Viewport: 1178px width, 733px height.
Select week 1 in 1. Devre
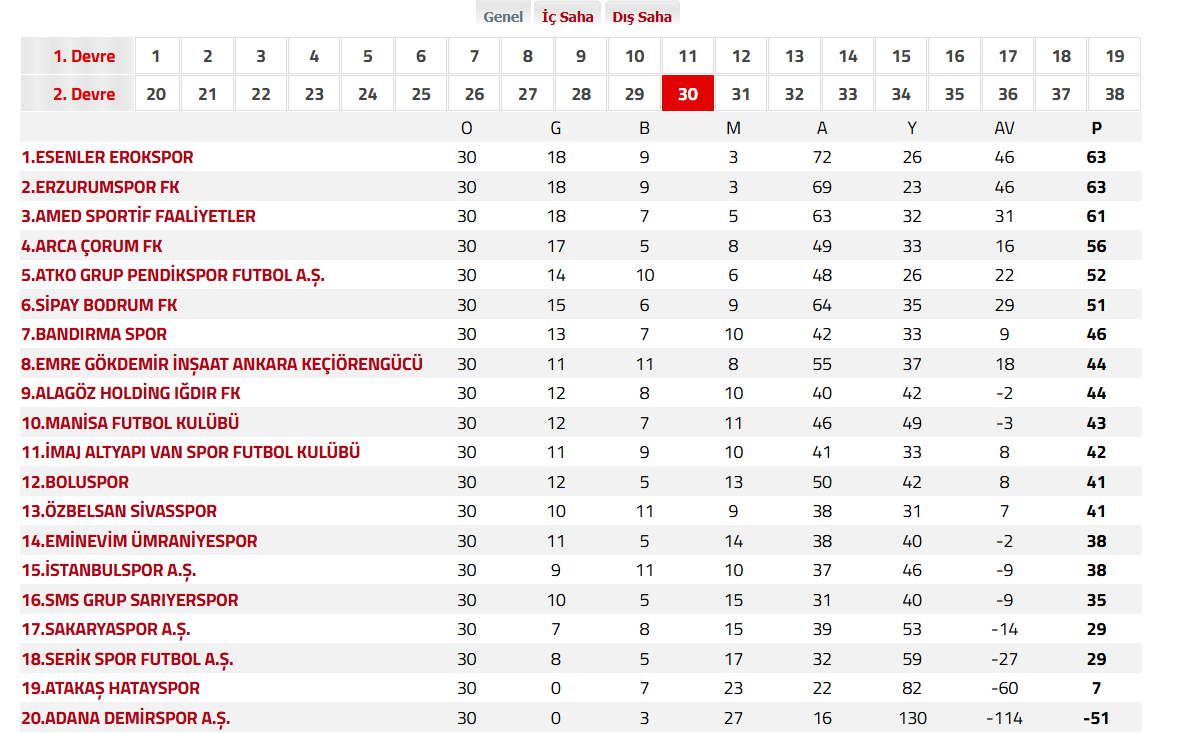point(155,56)
